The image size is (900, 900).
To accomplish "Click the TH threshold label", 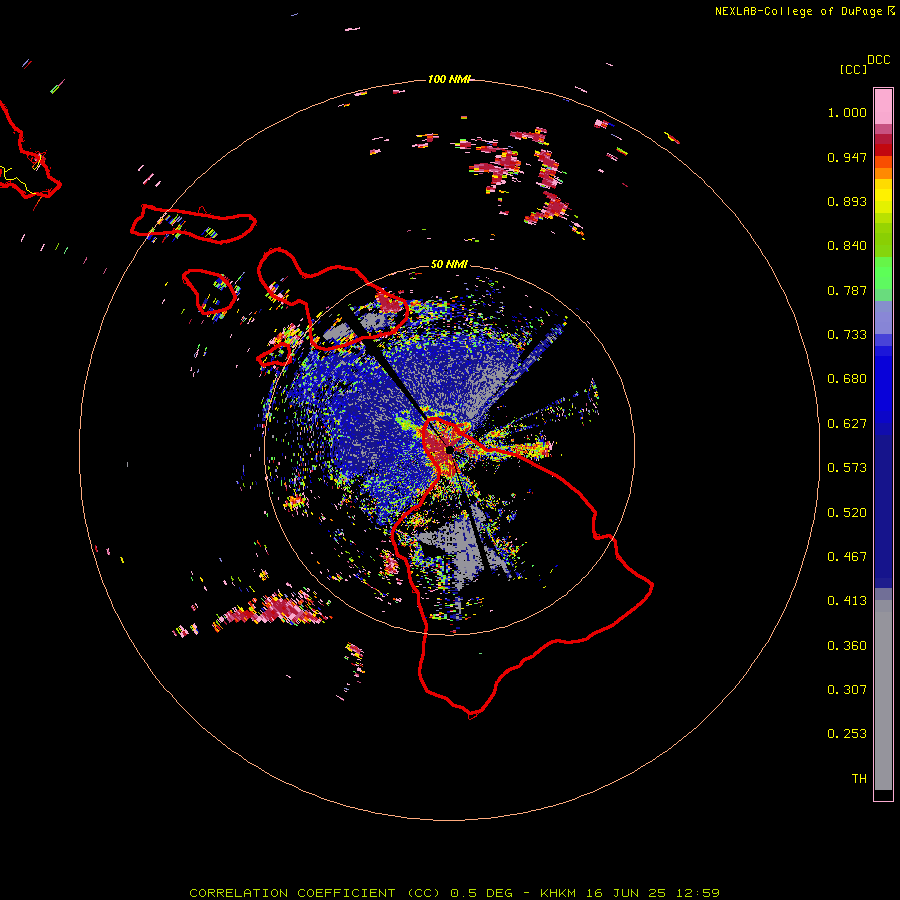I will 859,779.
